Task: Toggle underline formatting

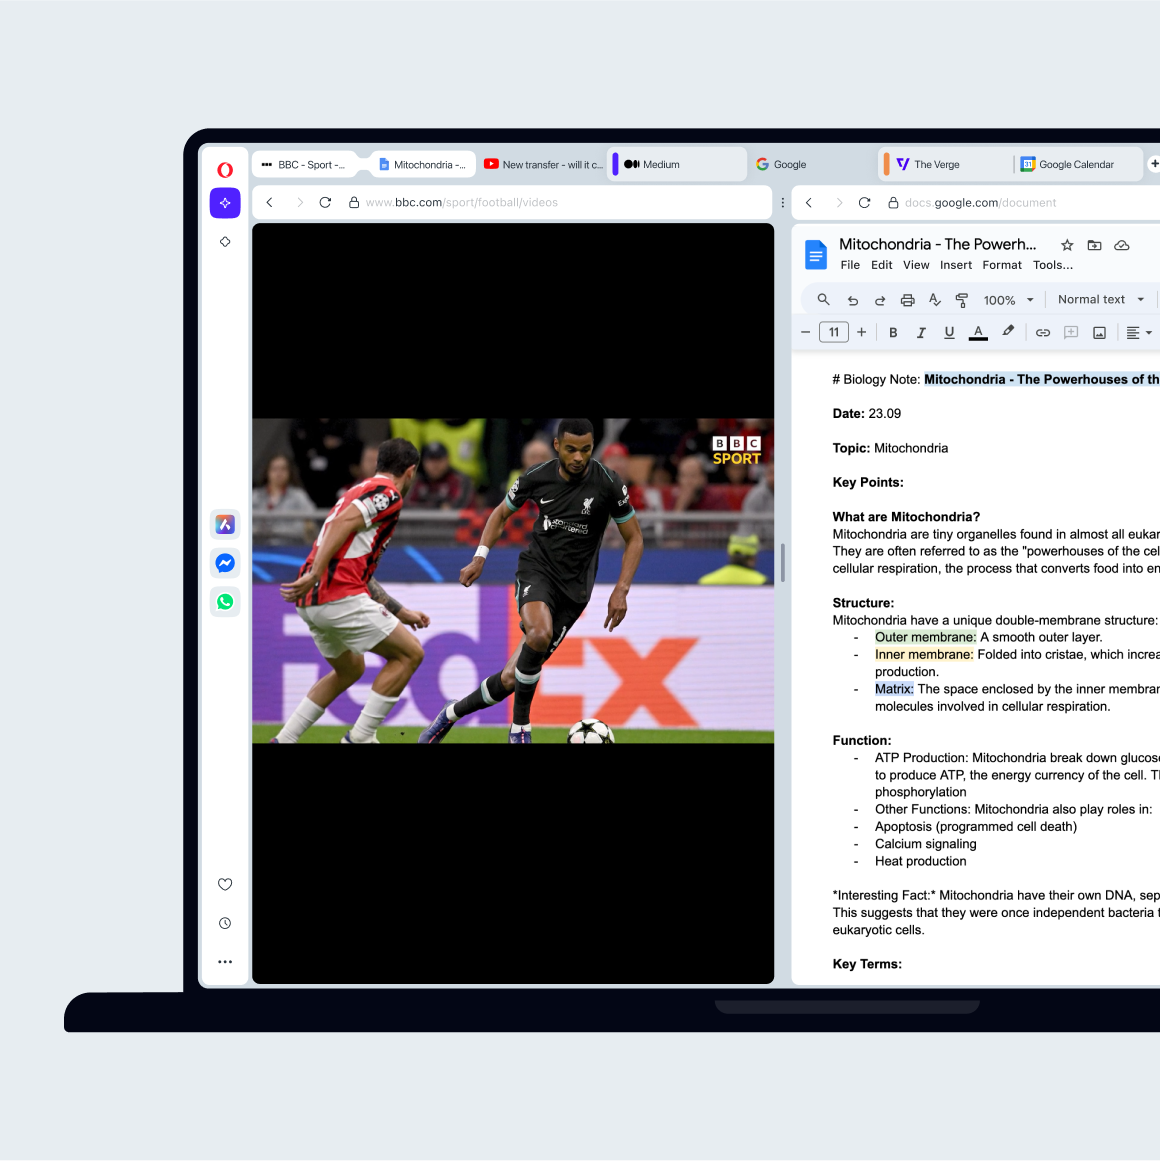Action: (949, 331)
